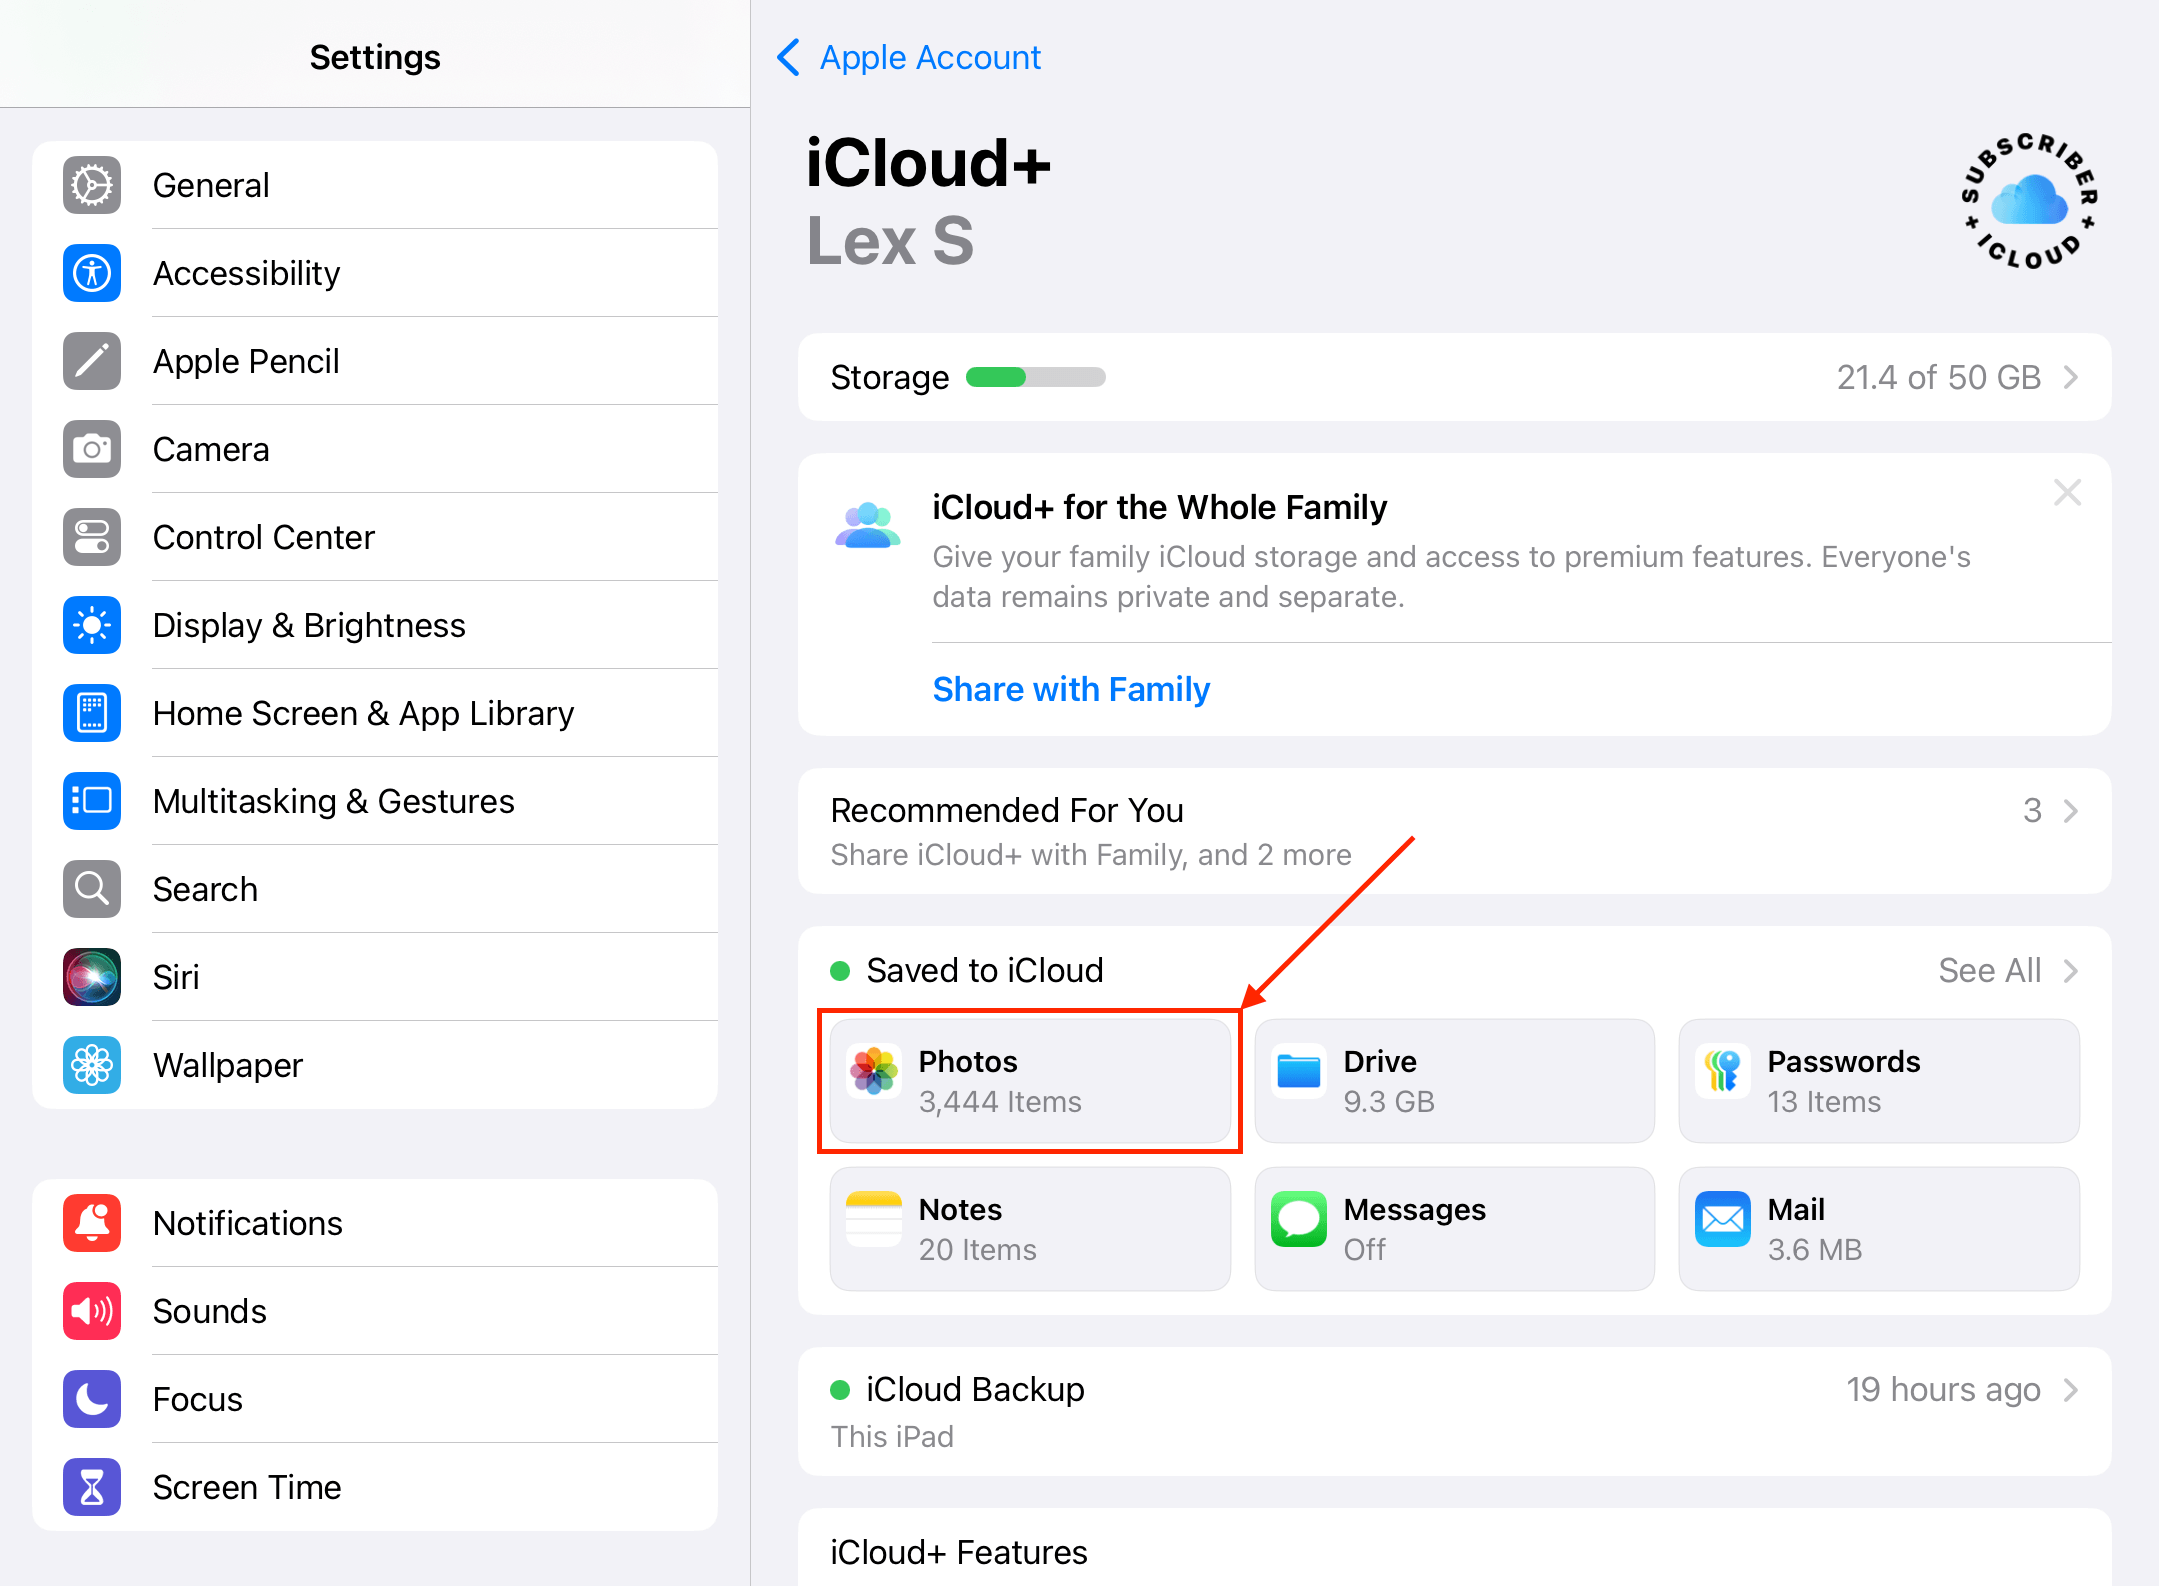2159x1586 pixels.
Task: Open the Mail 3.6 MB card
Action: click(x=1879, y=1228)
